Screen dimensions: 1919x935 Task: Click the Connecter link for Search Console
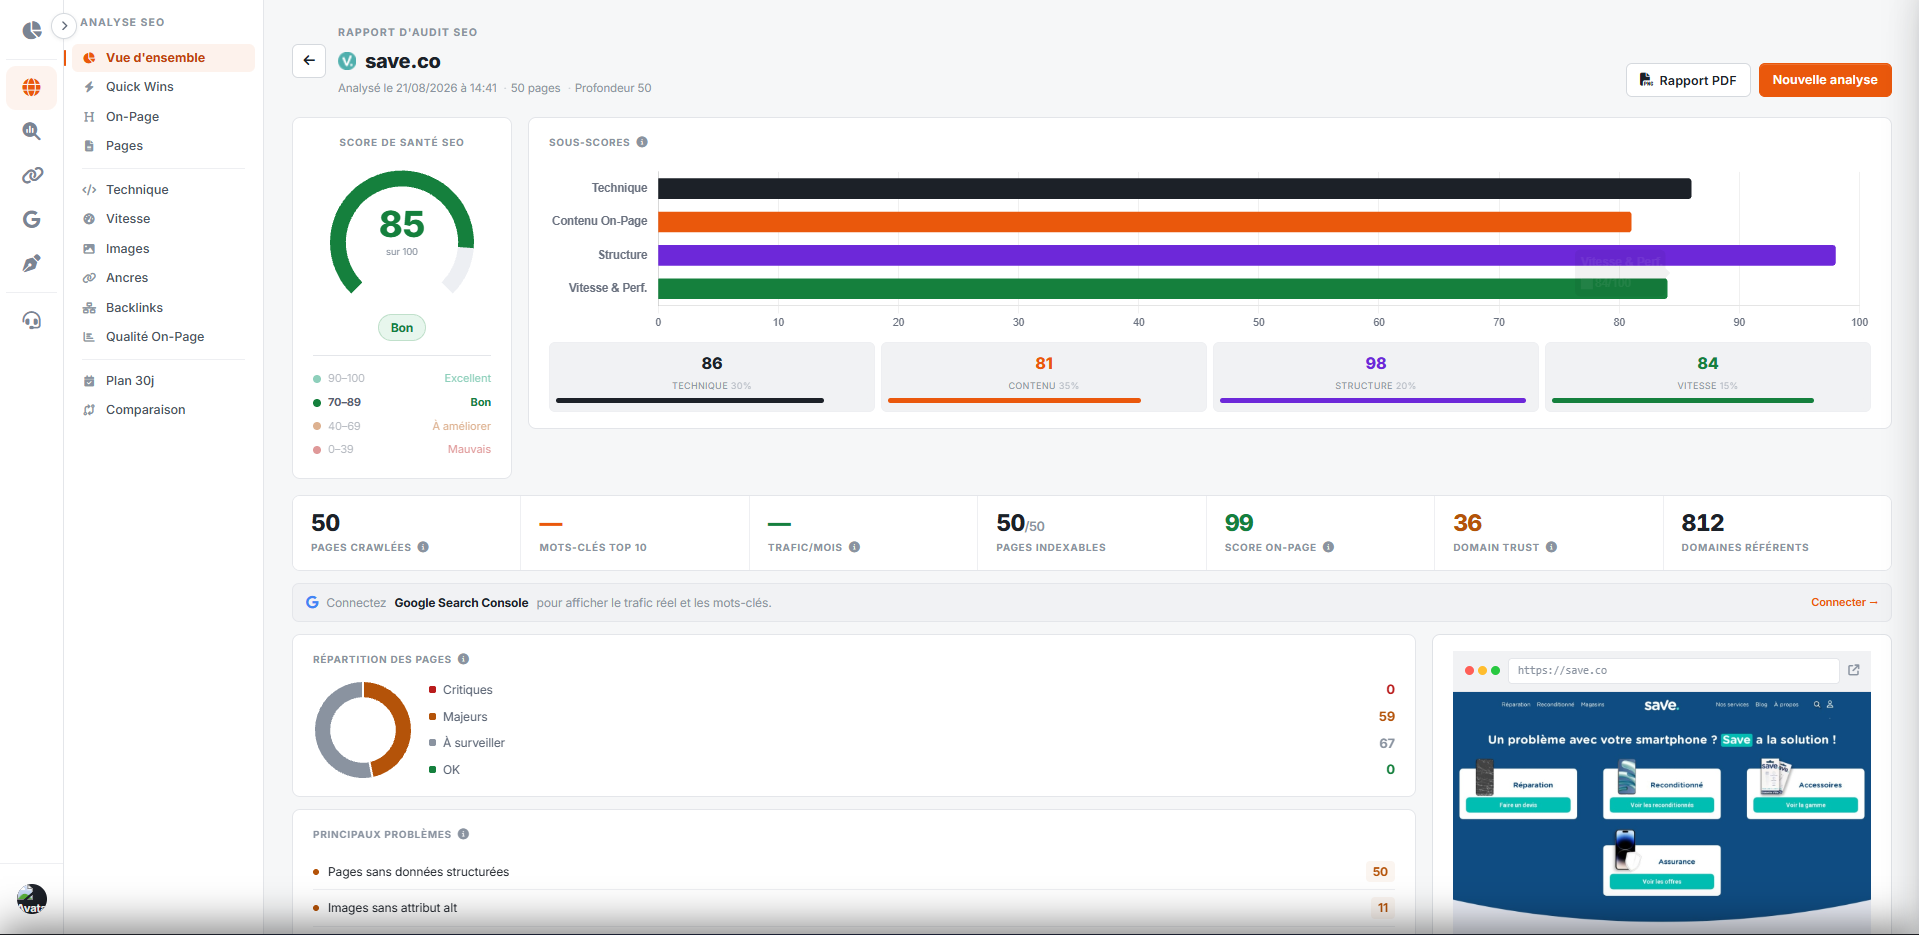1844,603
